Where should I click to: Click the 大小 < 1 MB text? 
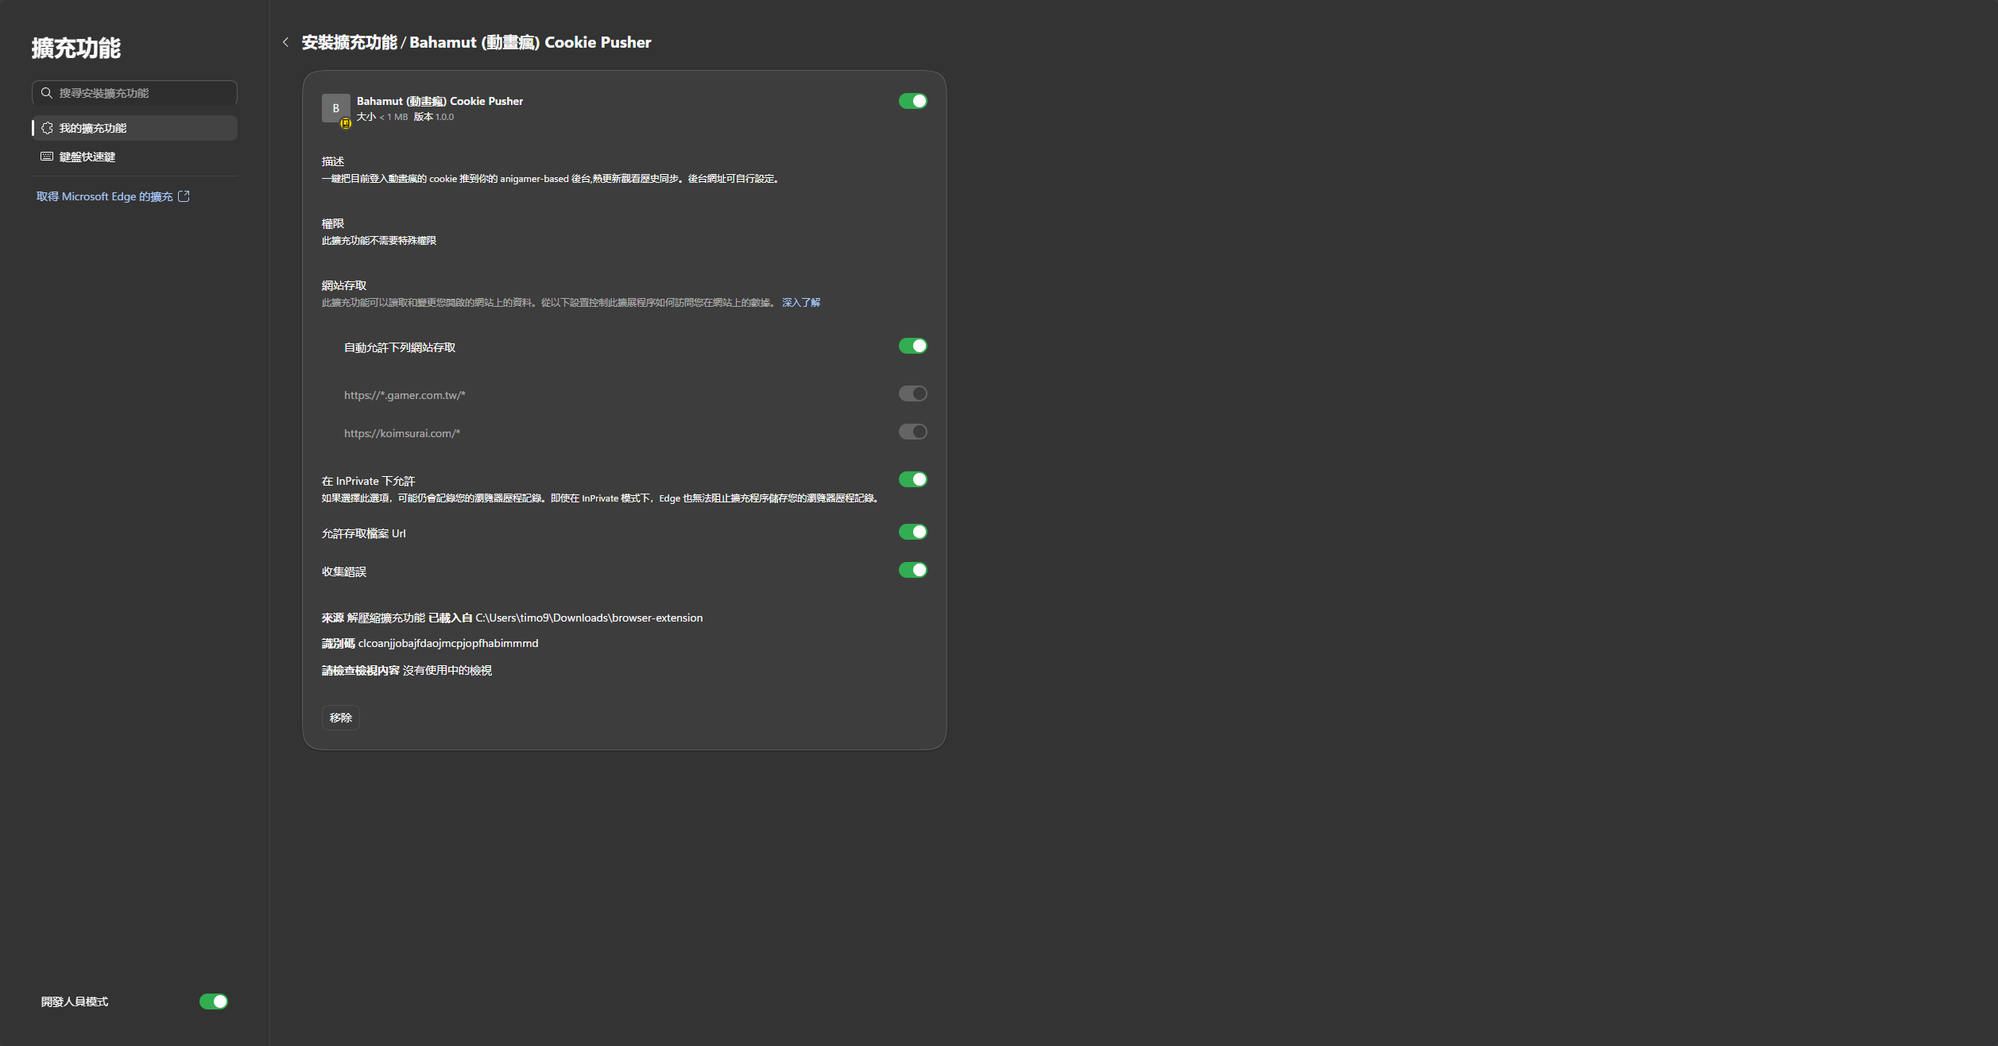[382, 117]
